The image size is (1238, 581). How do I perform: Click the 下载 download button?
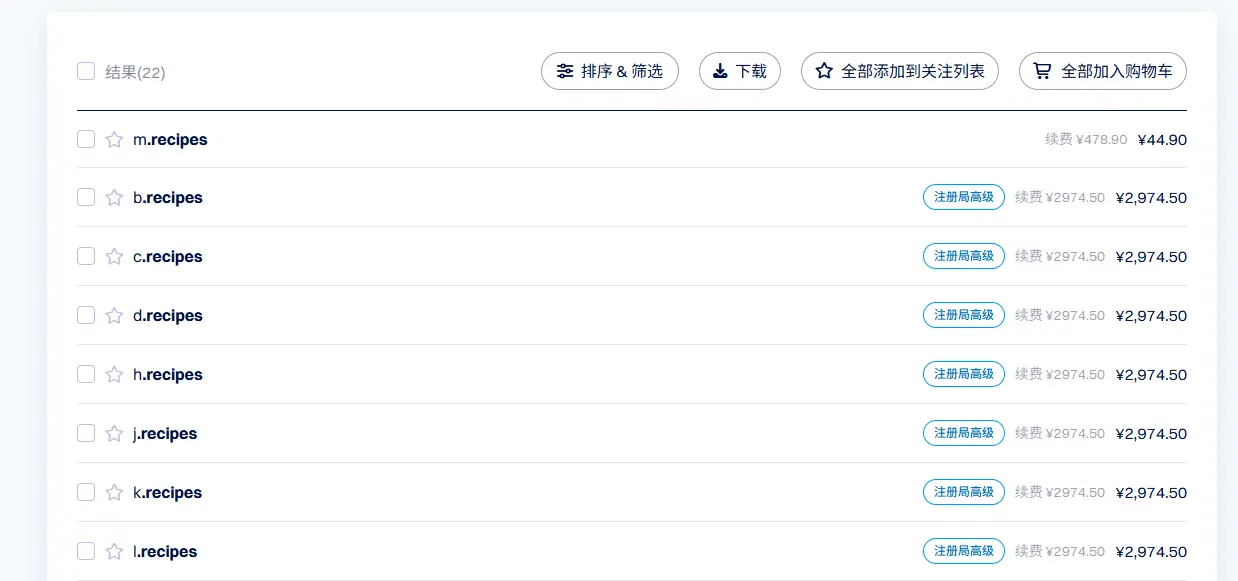tap(740, 71)
